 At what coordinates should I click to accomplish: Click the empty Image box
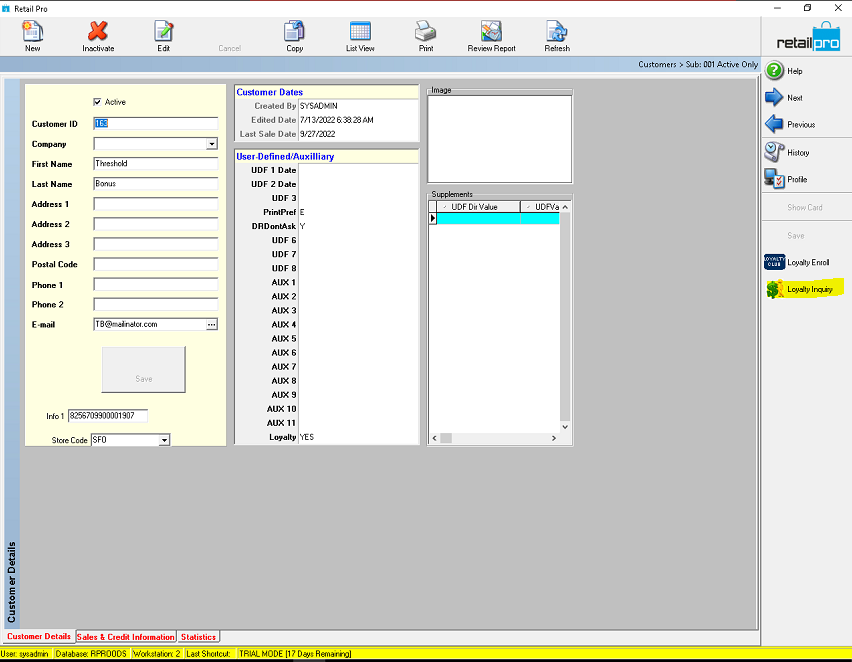pyautogui.click(x=499, y=139)
